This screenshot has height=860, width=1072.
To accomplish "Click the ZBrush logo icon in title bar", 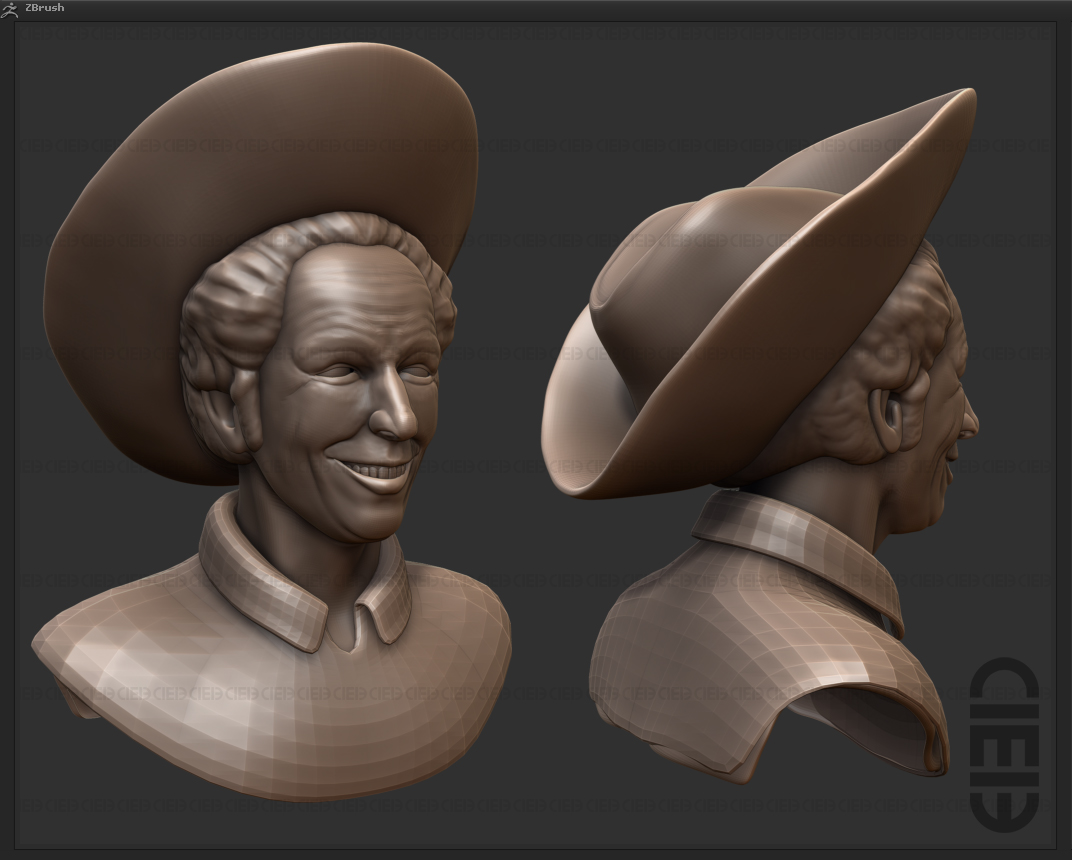I will [x=9, y=9].
